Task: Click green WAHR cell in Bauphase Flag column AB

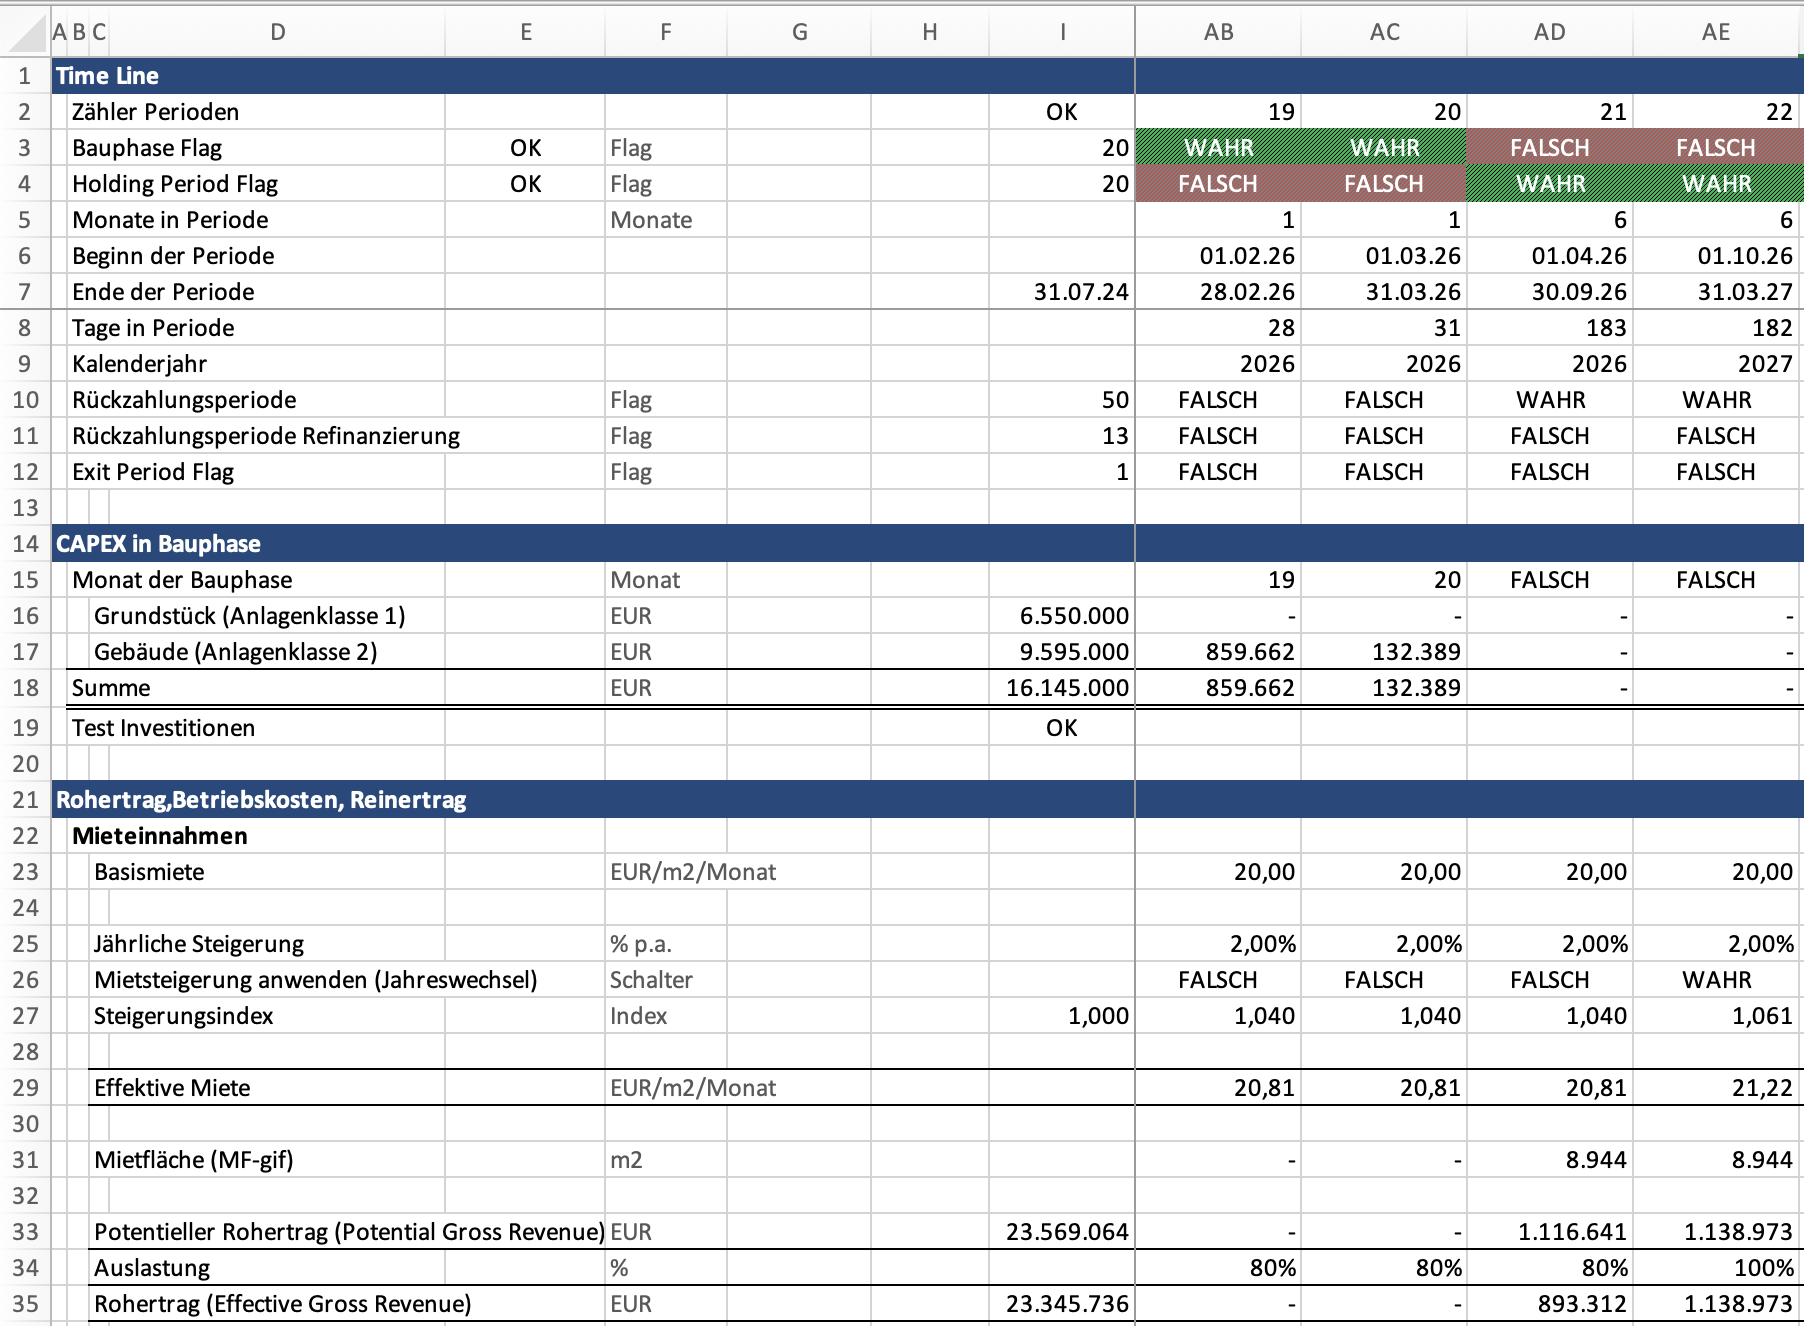Action: [1218, 148]
